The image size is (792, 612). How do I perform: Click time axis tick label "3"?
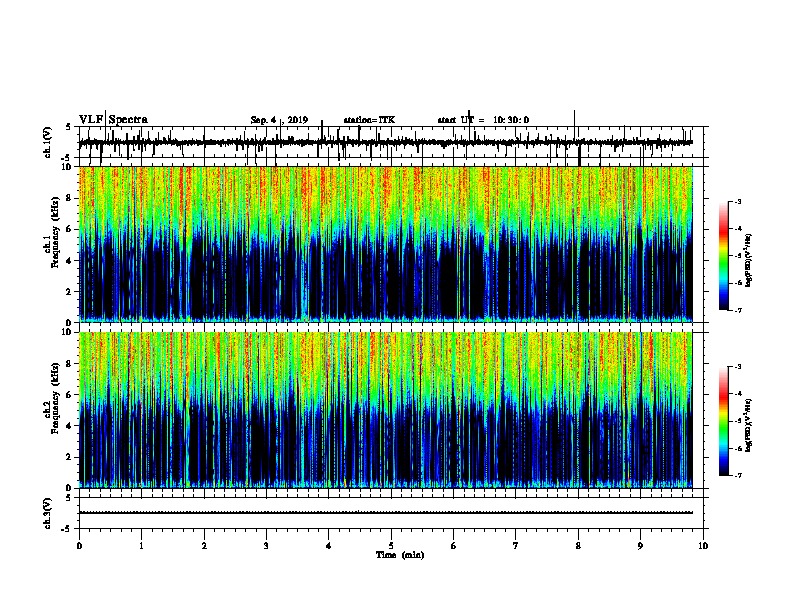pos(266,546)
